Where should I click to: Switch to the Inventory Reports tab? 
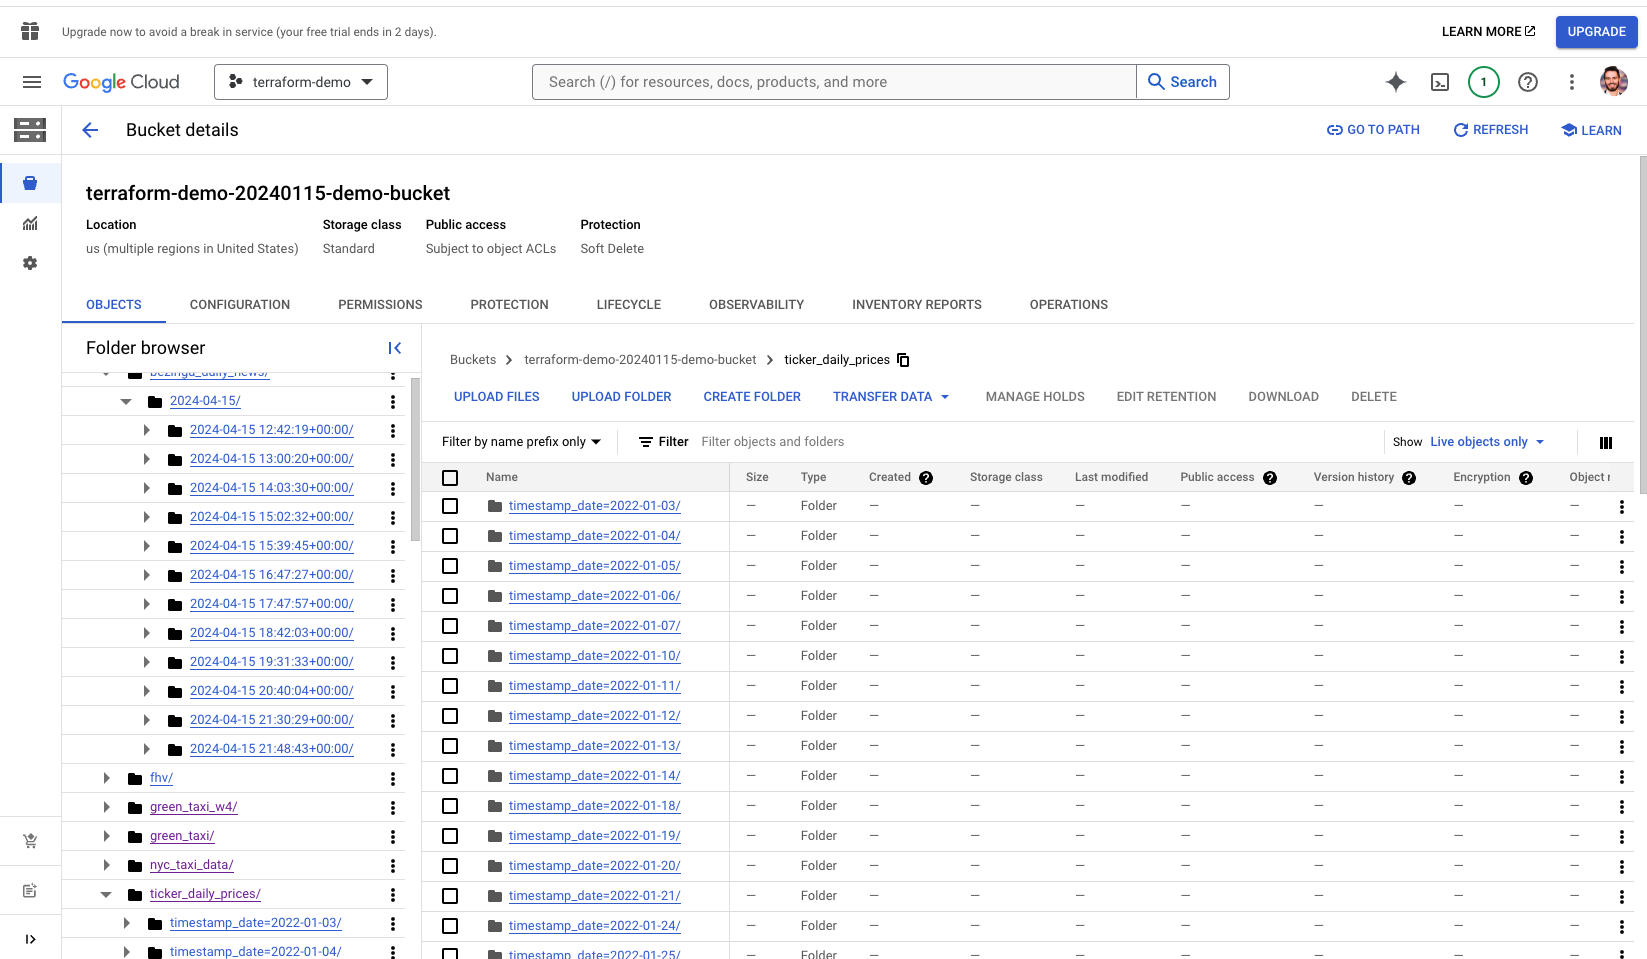click(917, 305)
